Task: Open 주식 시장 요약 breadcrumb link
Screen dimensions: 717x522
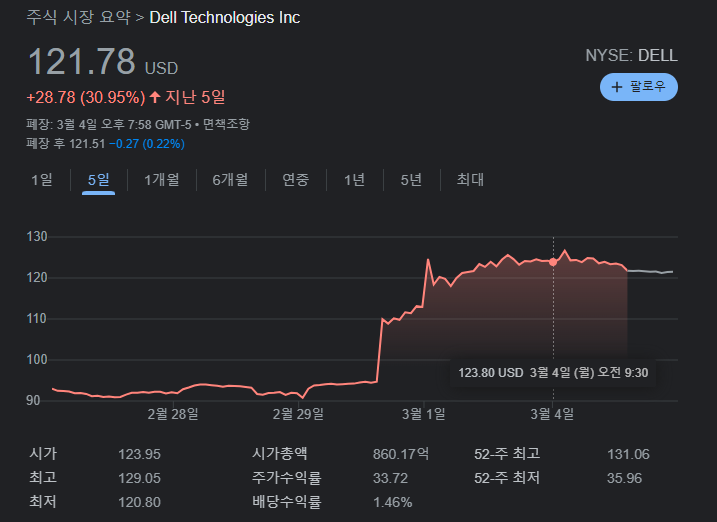Action: pos(78,17)
